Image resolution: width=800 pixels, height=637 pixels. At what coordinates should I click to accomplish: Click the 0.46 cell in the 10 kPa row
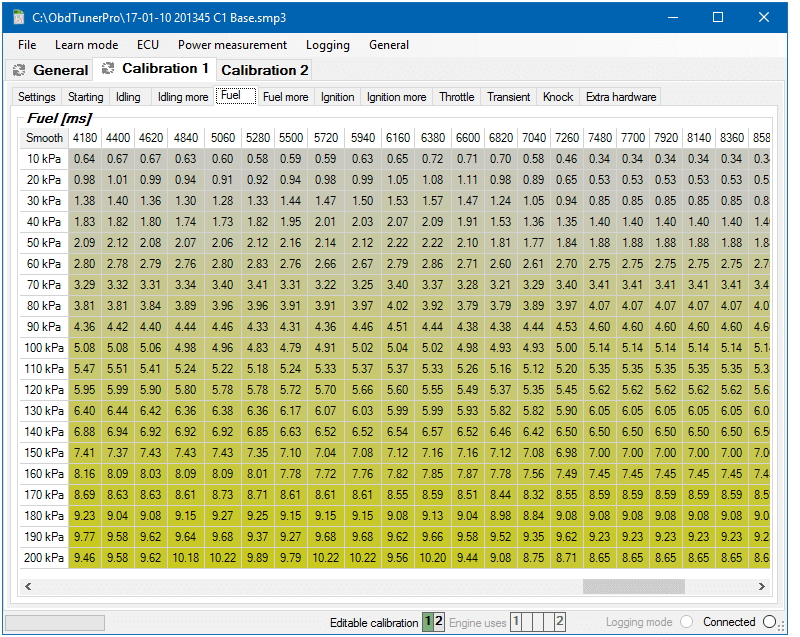tap(567, 159)
